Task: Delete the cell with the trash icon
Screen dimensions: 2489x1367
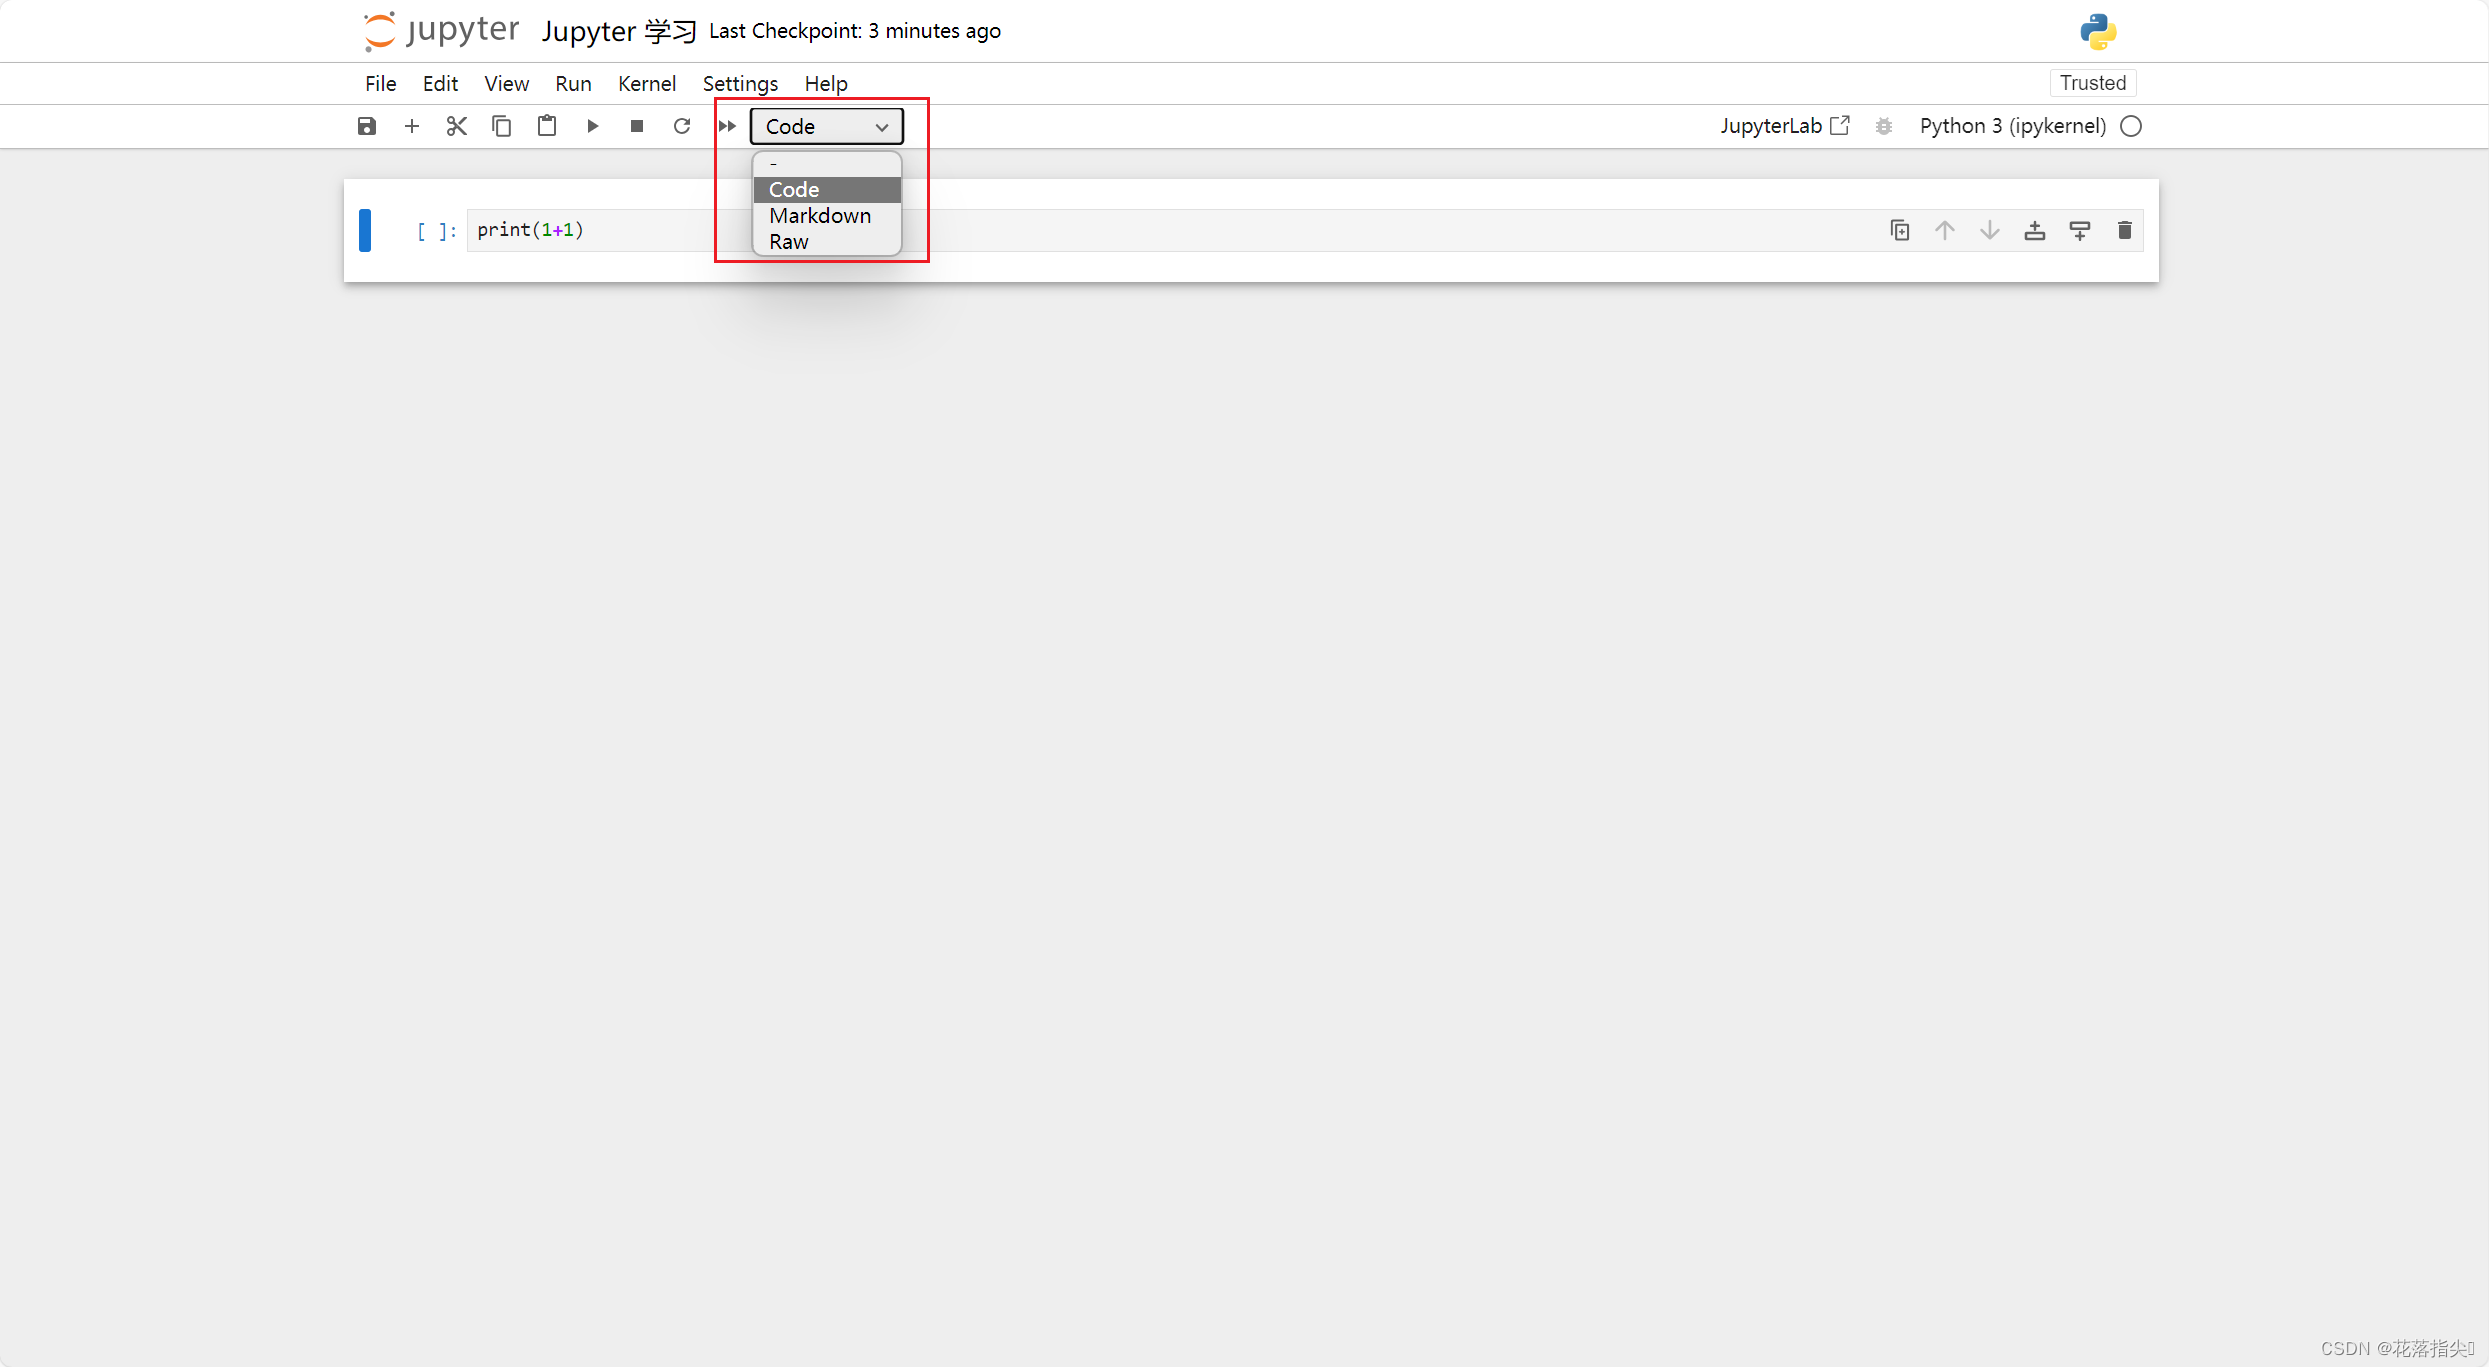Action: click(2125, 231)
